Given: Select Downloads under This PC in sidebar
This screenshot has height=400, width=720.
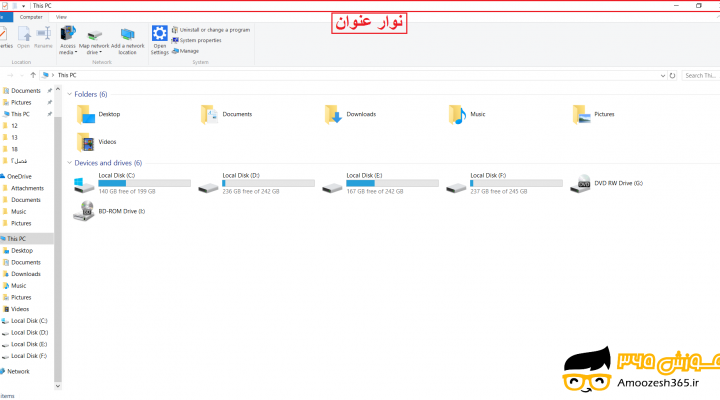Looking at the screenshot, I should pos(26,274).
